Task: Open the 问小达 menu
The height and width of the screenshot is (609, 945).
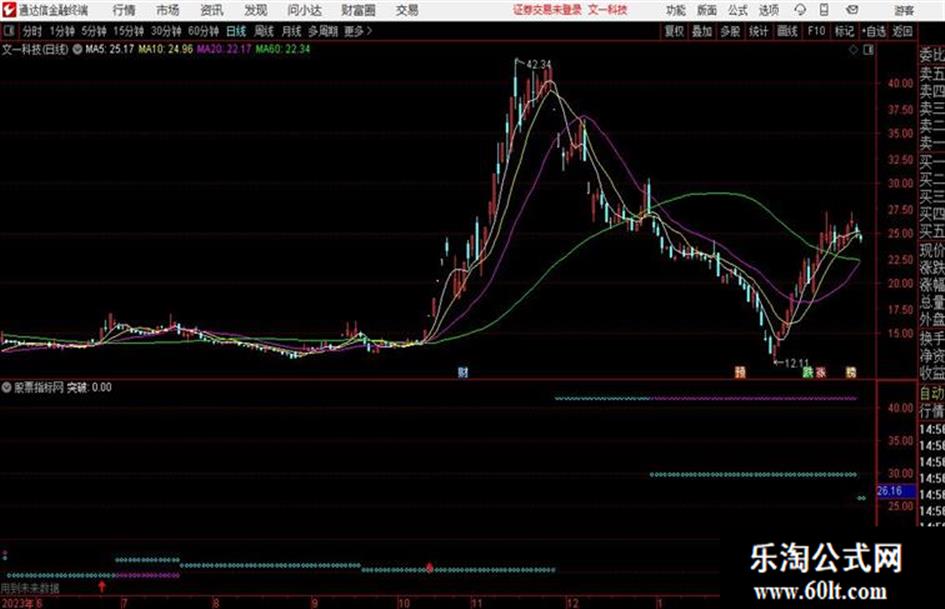Action: click(x=304, y=10)
